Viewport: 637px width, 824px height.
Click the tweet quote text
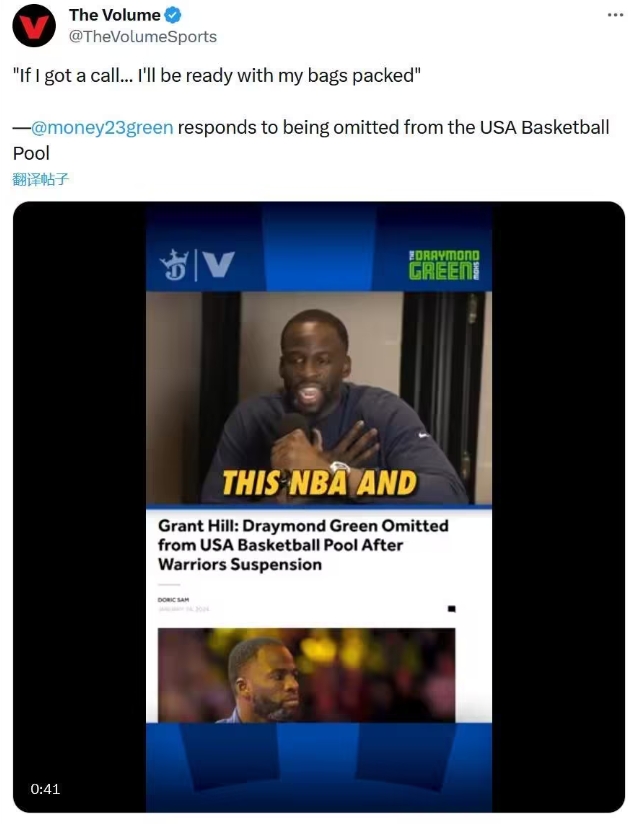pyautogui.click(x=217, y=76)
